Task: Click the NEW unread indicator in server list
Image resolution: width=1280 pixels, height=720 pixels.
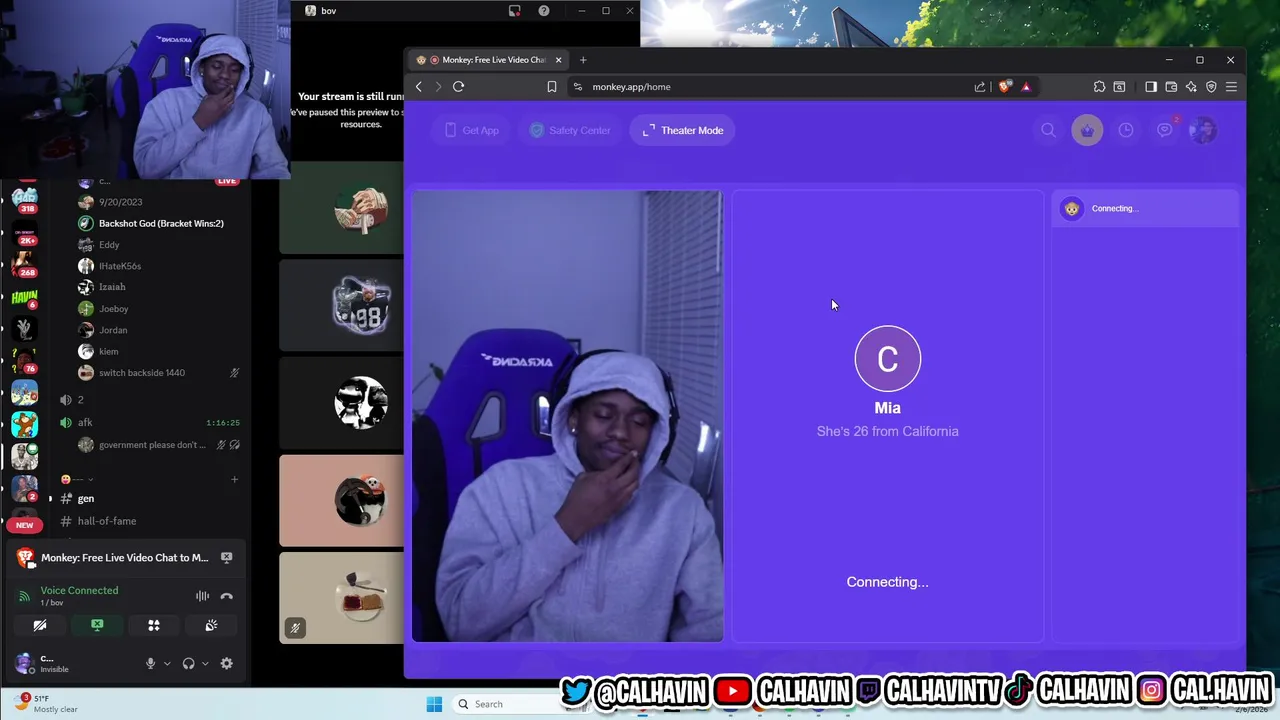Action: (24, 525)
